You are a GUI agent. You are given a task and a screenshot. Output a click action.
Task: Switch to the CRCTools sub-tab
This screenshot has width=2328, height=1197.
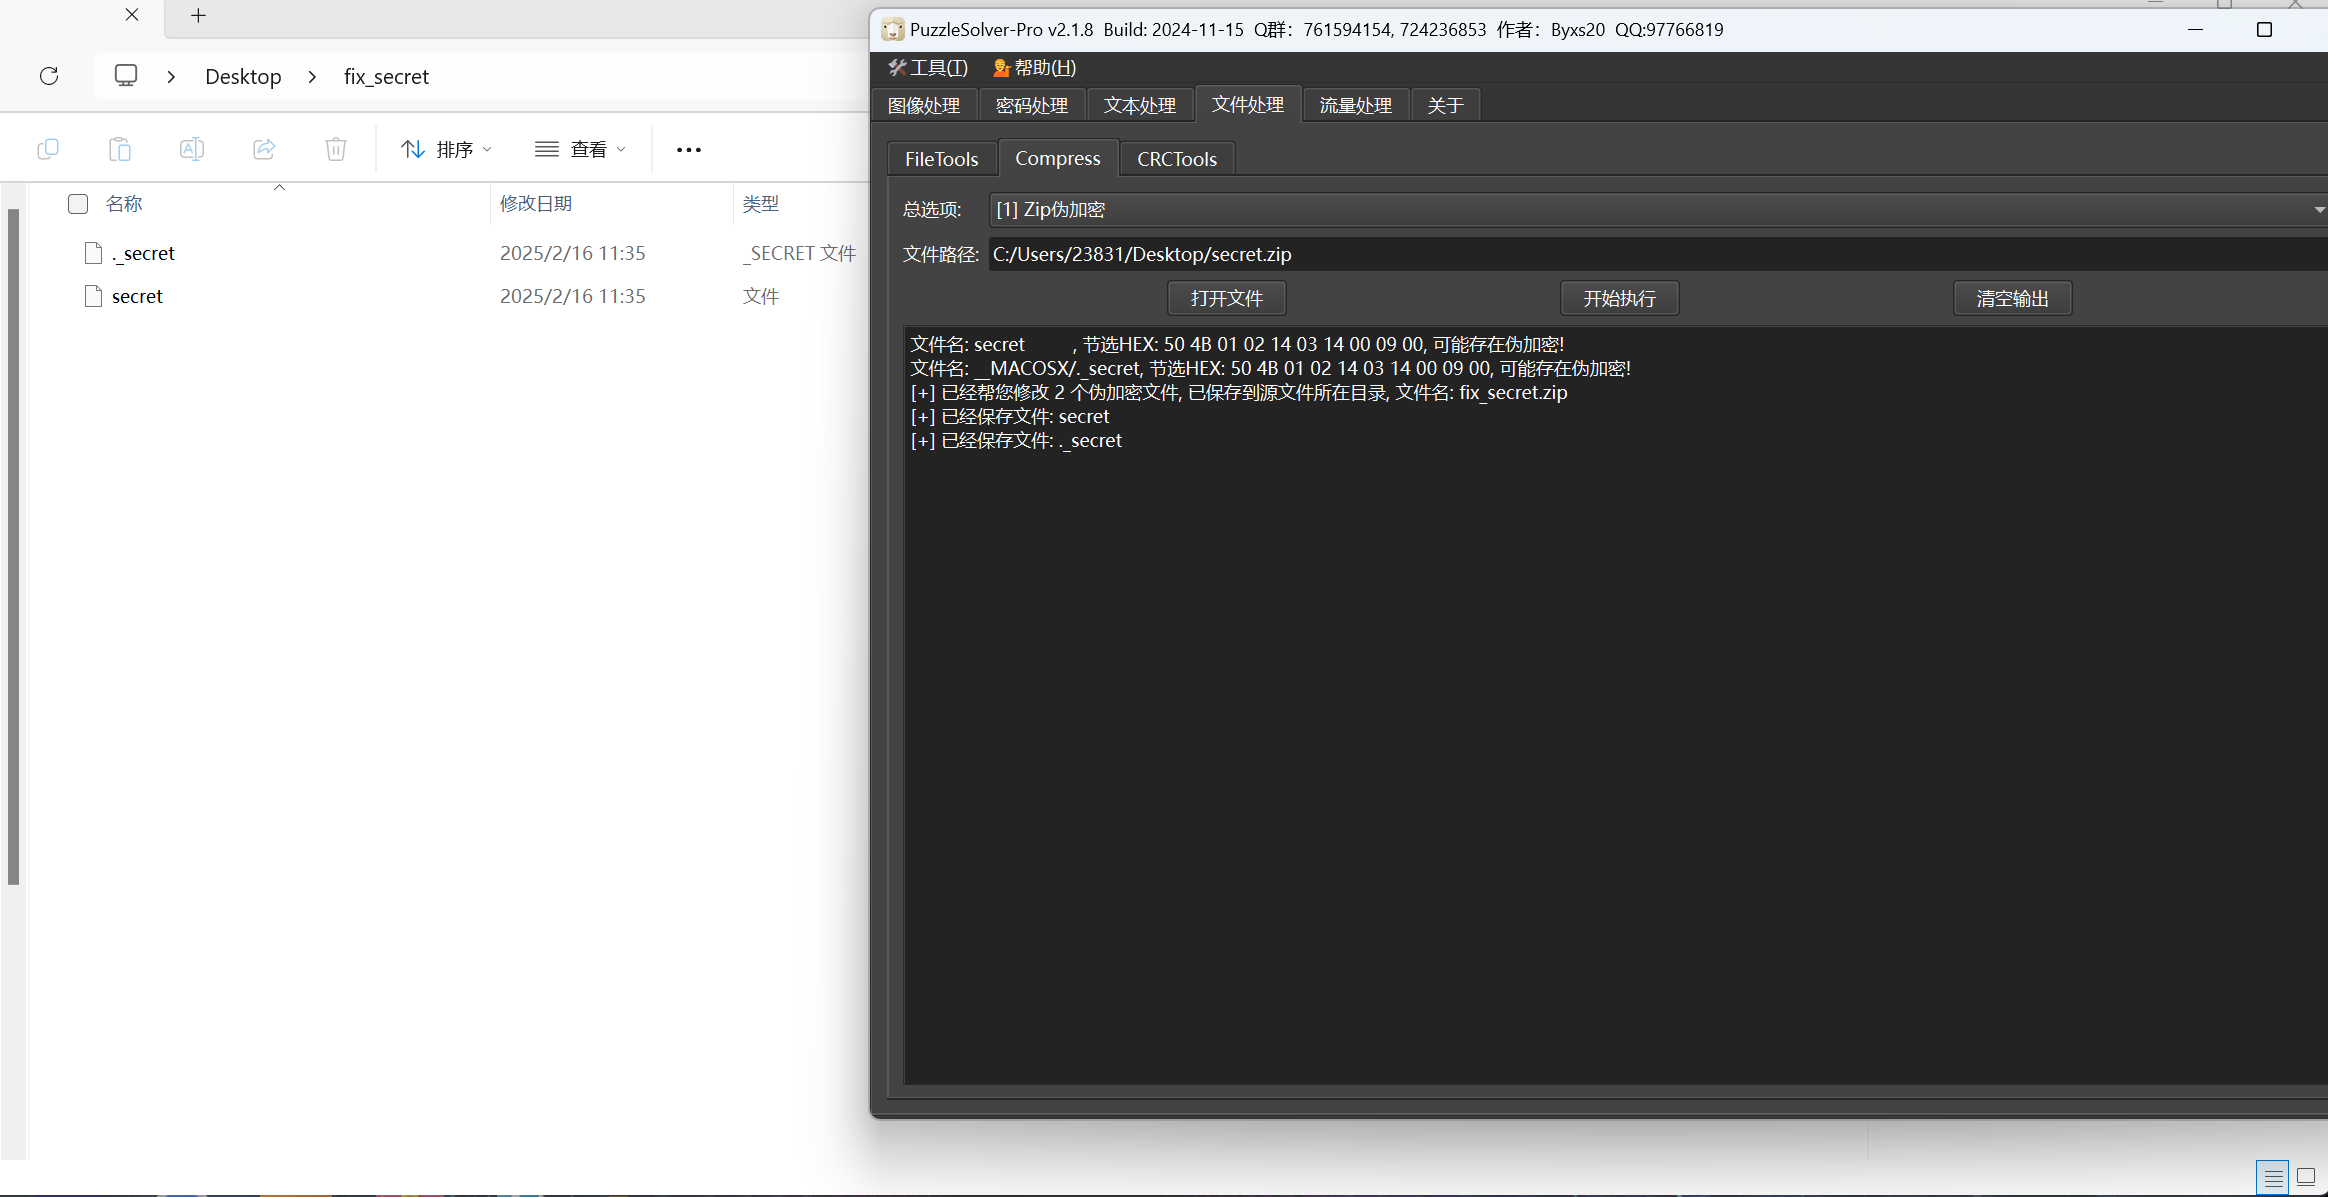[1177, 159]
